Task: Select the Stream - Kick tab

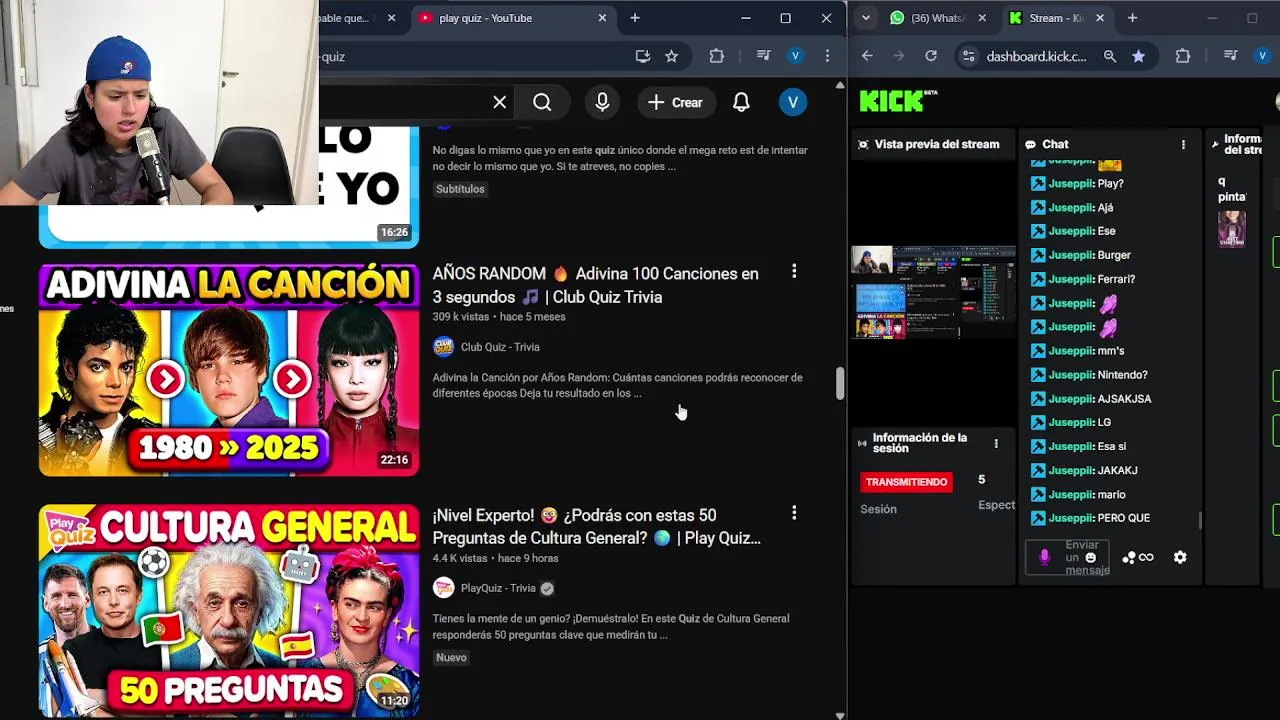Action: [1055, 18]
